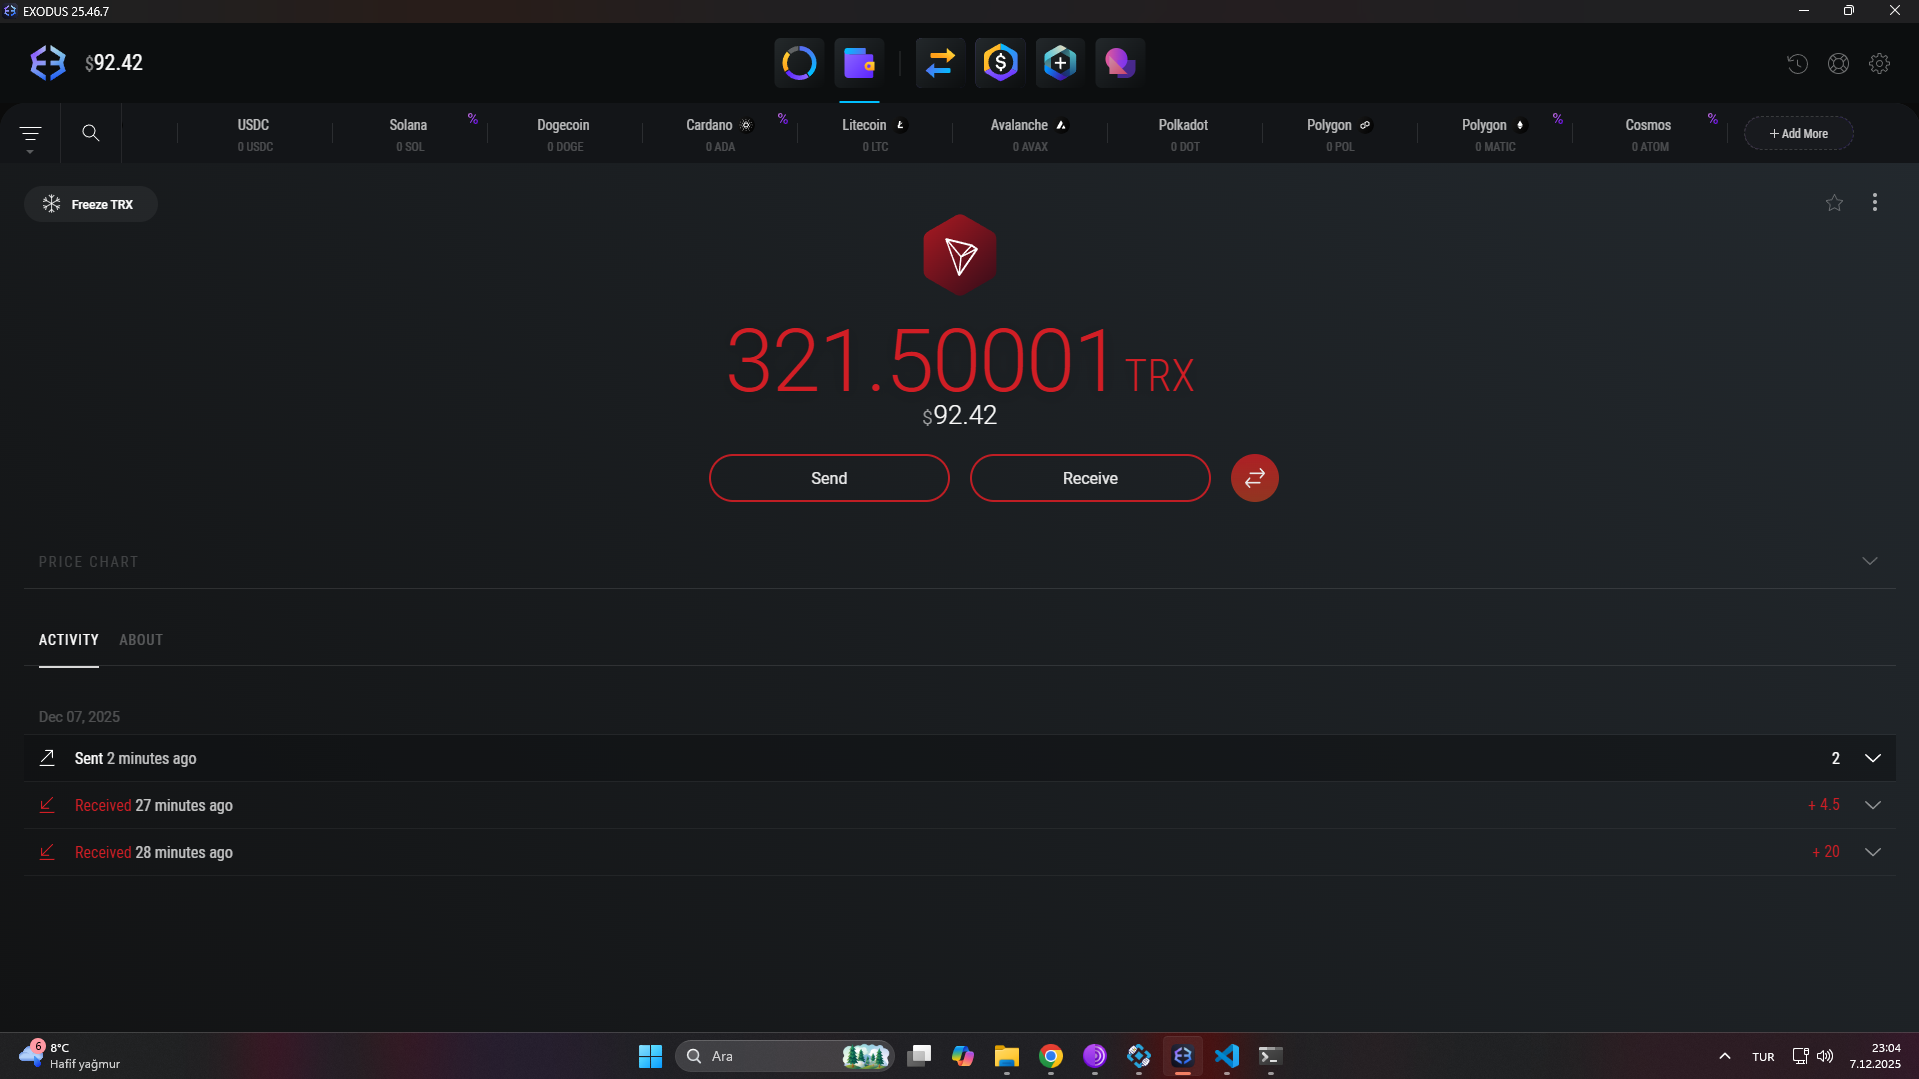The height and width of the screenshot is (1079, 1919).
Task: Click the + 4.5 received amount
Action: (x=1824, y=805)
